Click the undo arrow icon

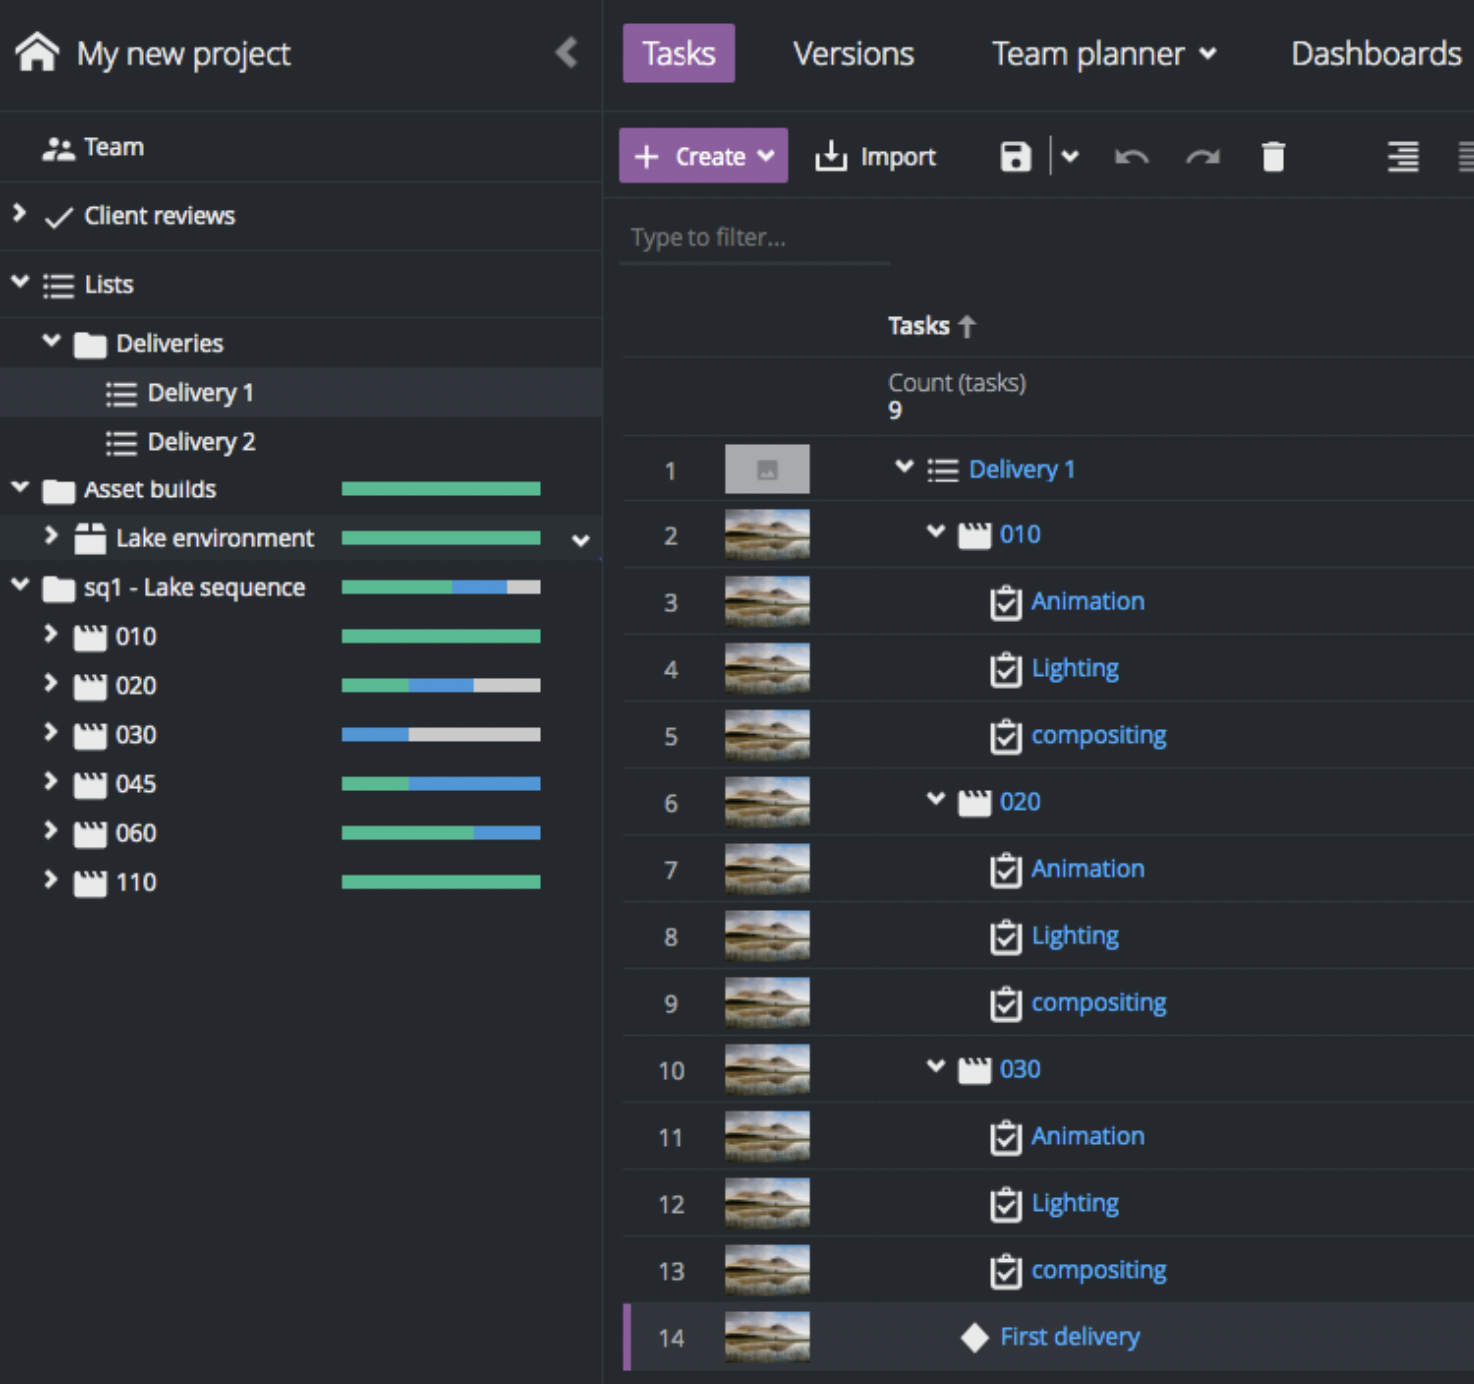[1131, 157]
